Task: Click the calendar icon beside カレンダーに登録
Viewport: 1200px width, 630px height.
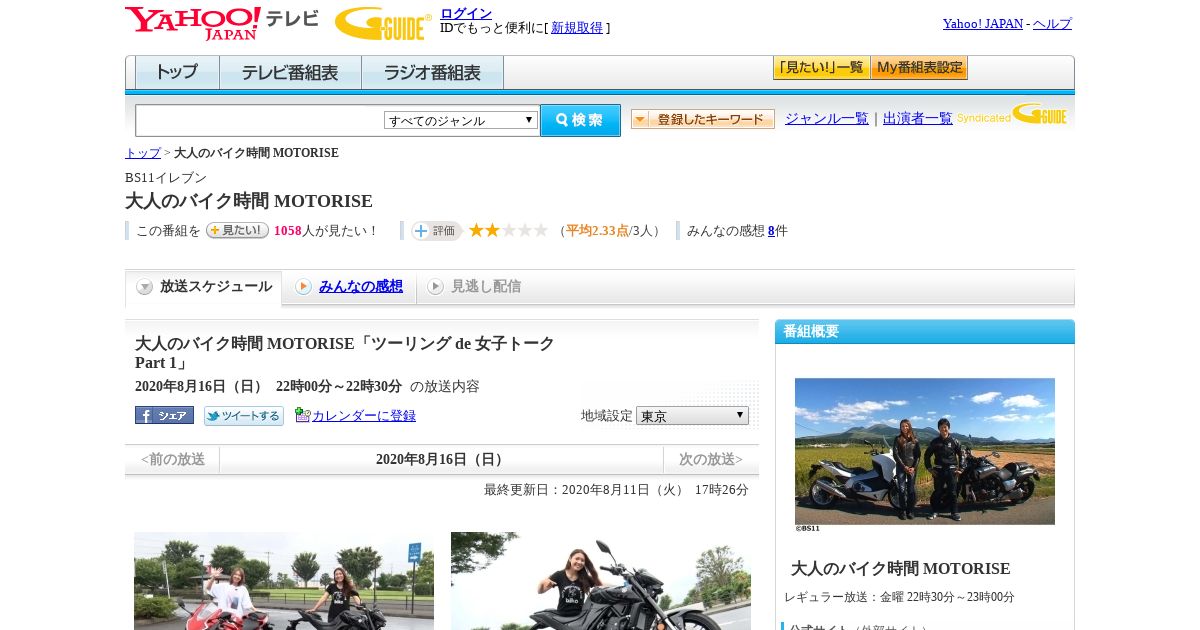Action: click(302, 415)
